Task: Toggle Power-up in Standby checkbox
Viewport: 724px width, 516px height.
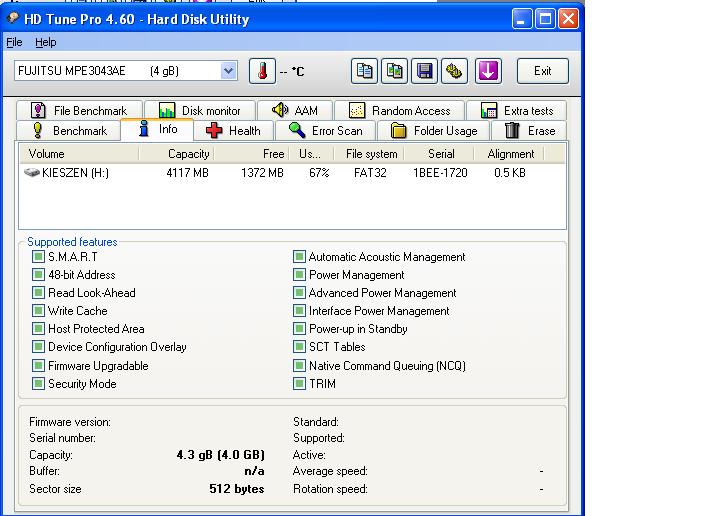Action: click(x=299, y=329)
